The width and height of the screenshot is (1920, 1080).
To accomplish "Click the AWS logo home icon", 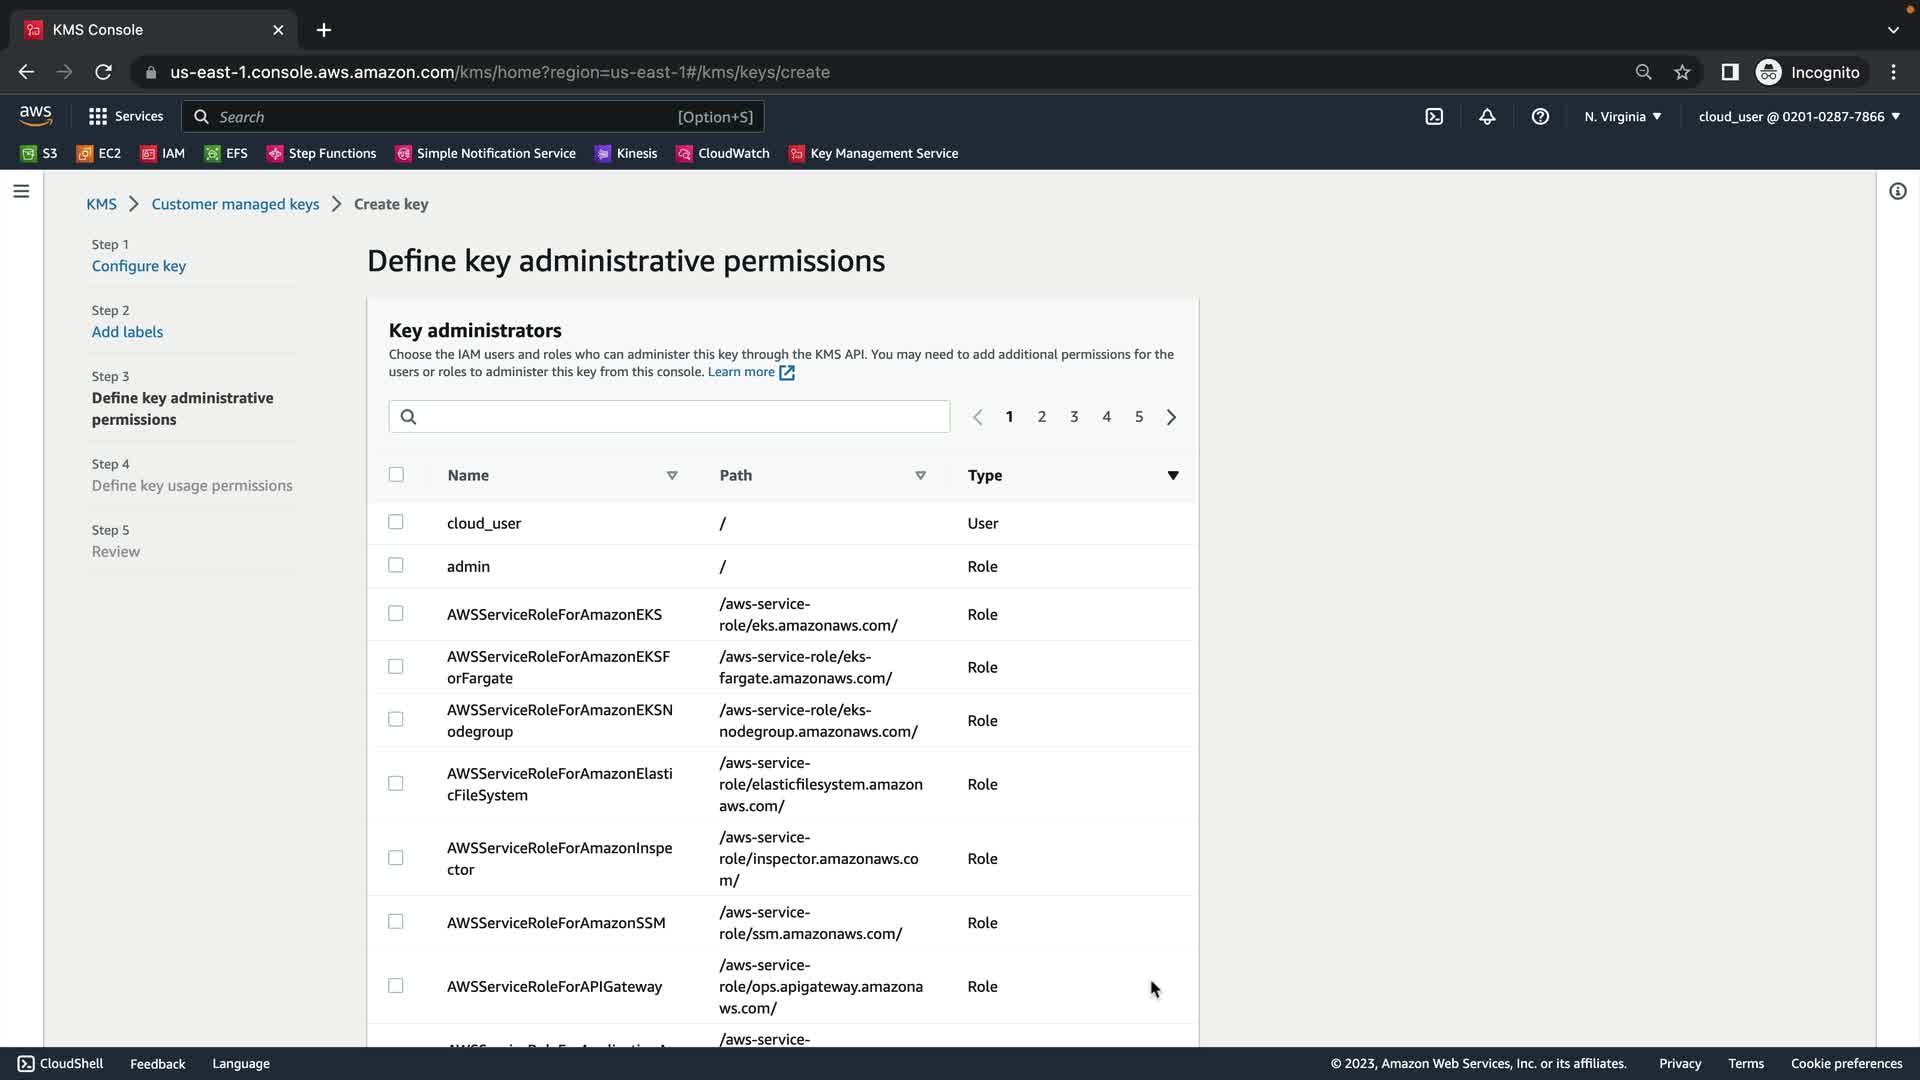I will 36,116.
